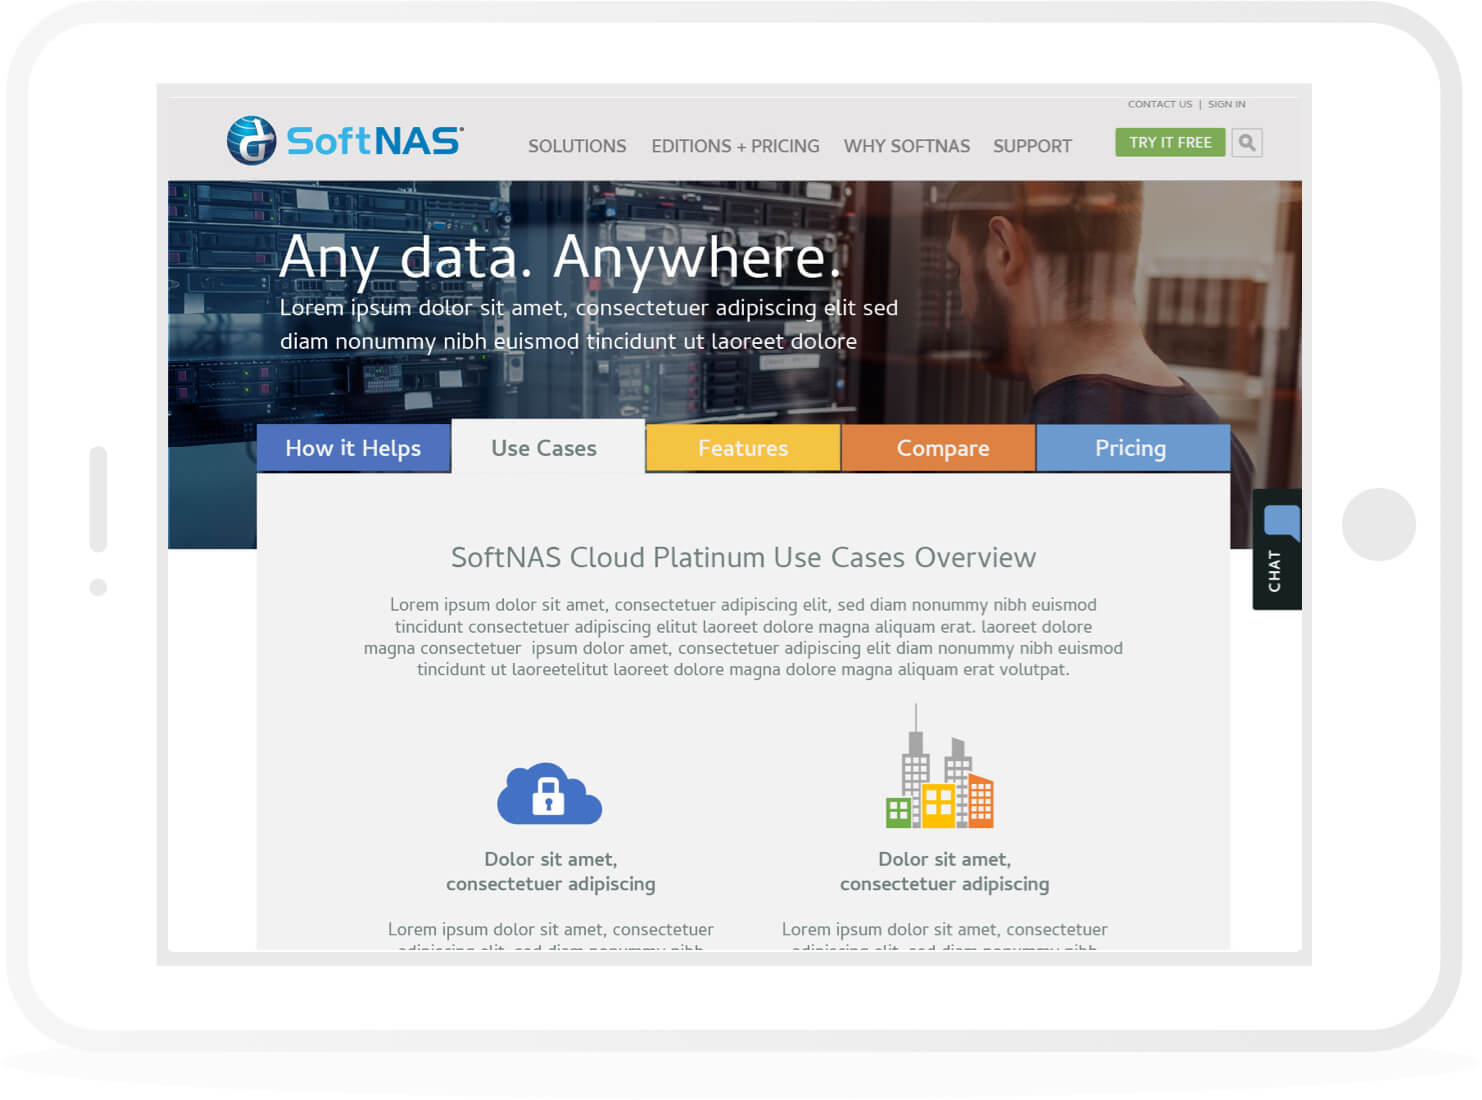Click the heading under the city buildings icon
The height and width of the screenshot is (1100, 1482).
(x=944, y=871)
